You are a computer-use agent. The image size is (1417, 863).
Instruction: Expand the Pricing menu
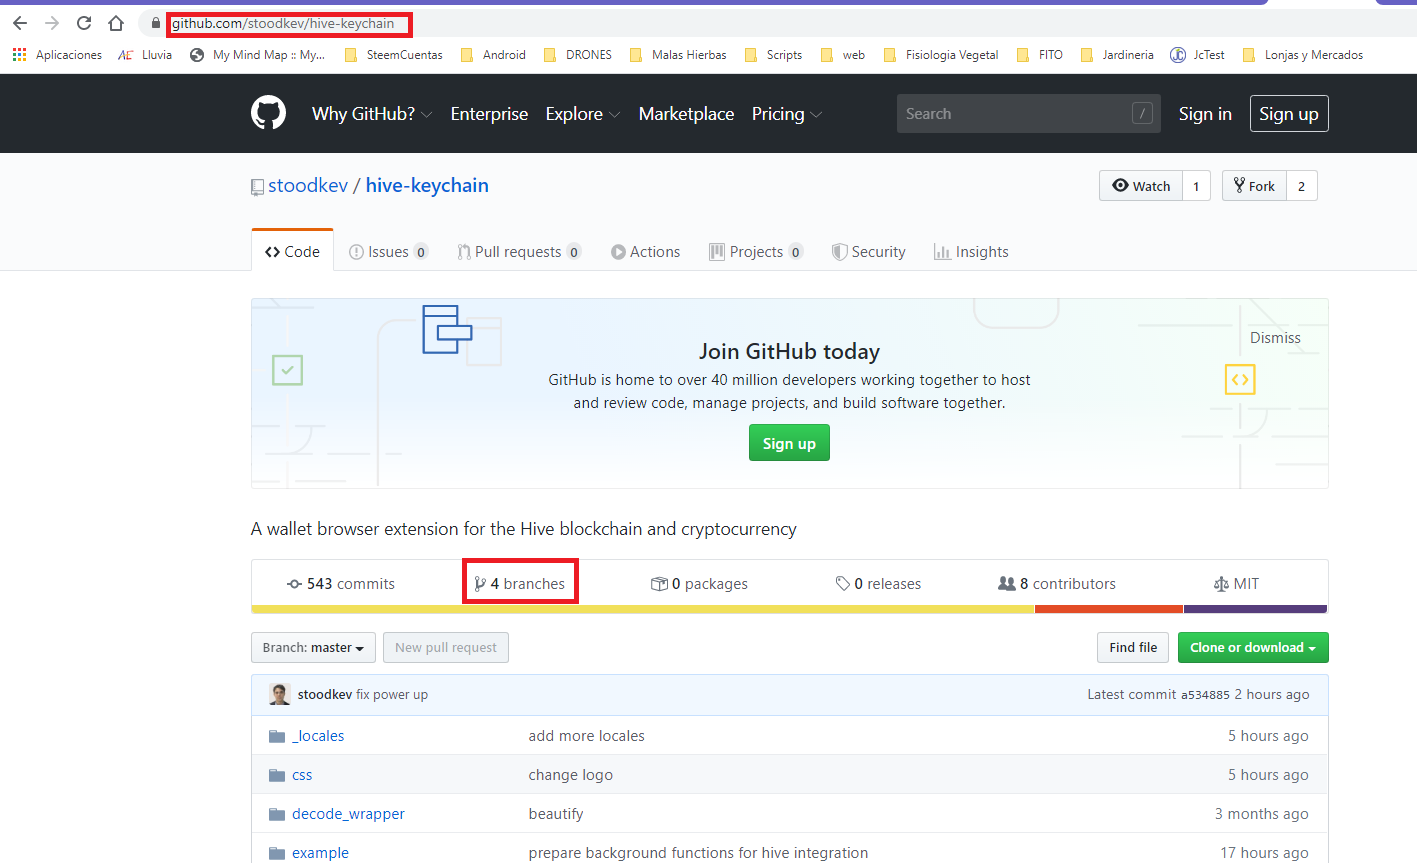coord(787,114)
